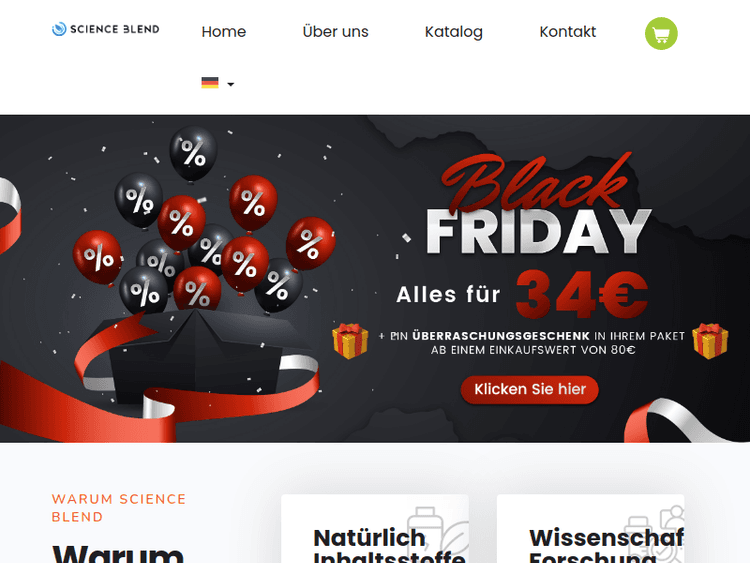Click the Klicken Sie hier button
This screenshot has height=563, width=750.
tap(529, 389)
